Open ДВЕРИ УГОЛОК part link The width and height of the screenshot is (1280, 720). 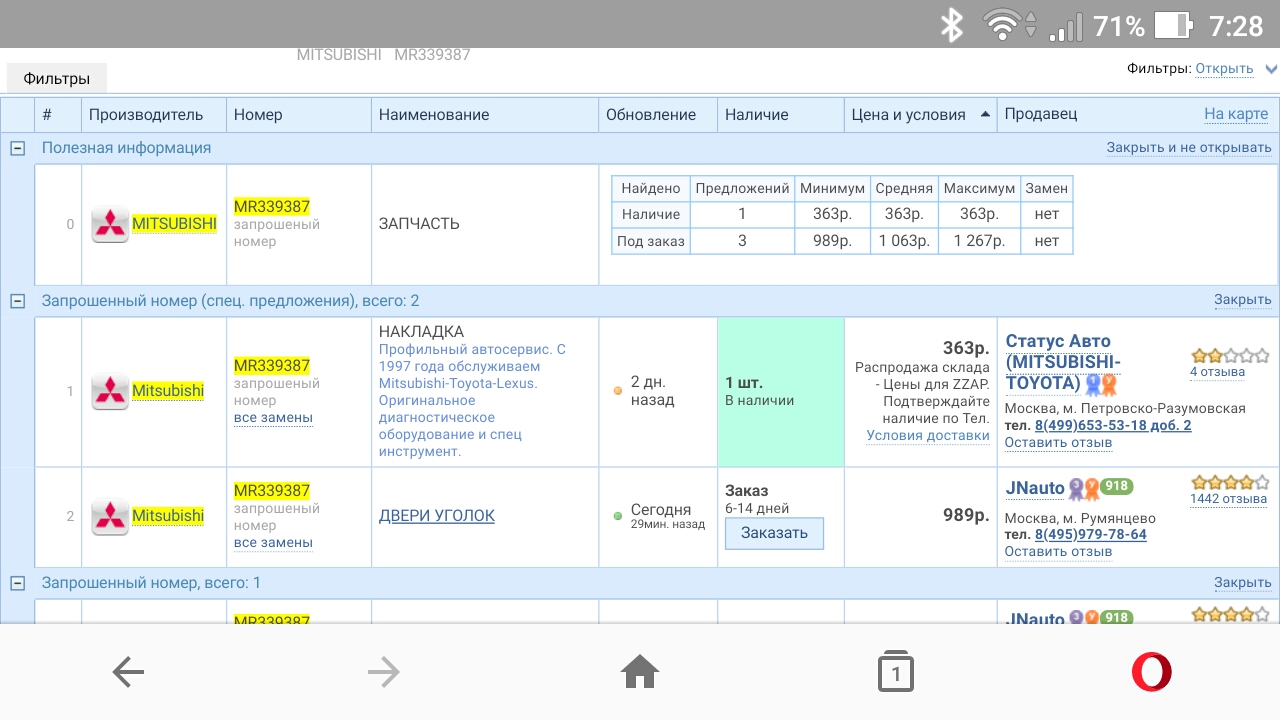coord(436,516)
